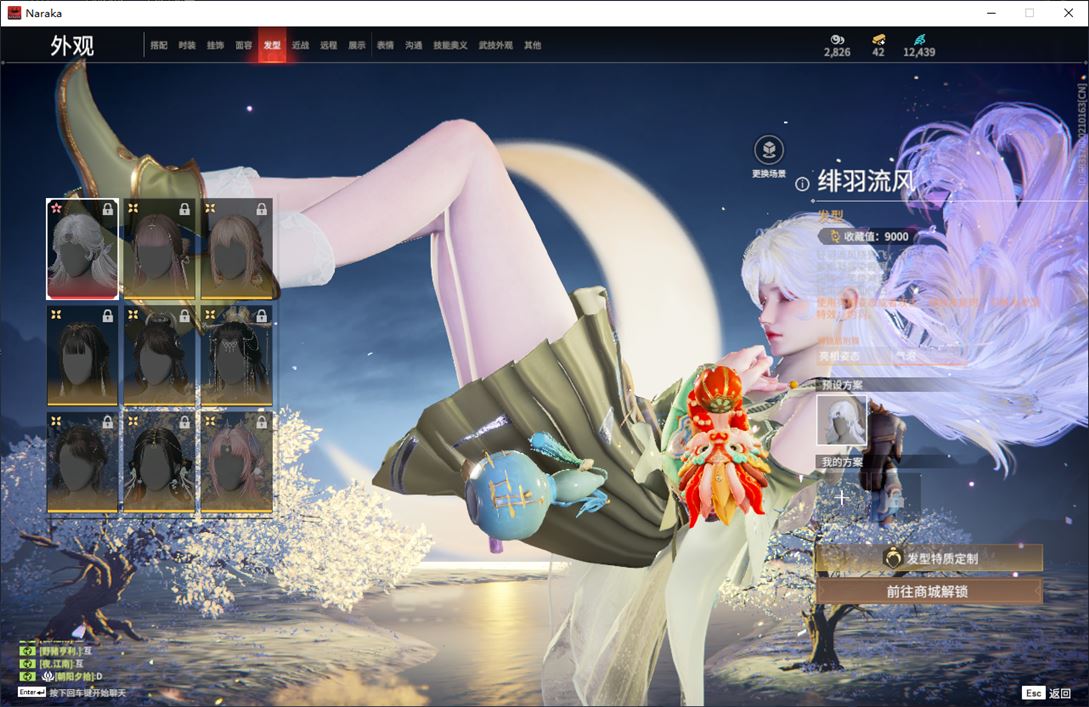Viewport: 1089px width, 707px height.
Task: Click the 发型特质定制 button
Action: 929,558
